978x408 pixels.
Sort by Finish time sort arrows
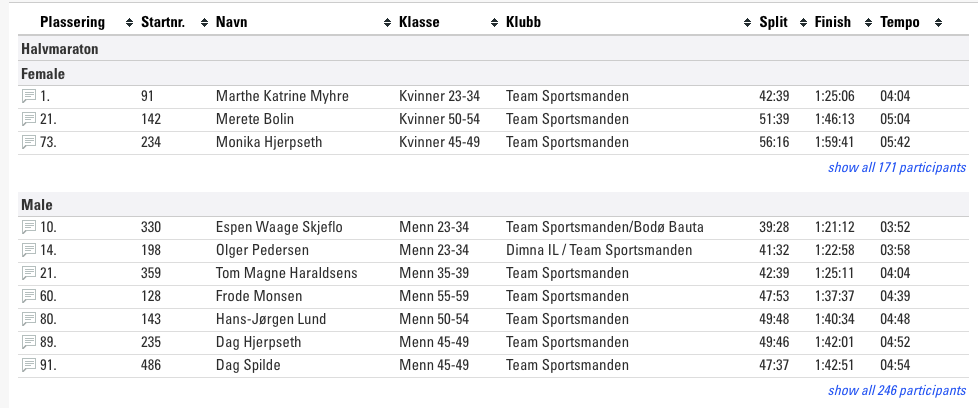[869, 23]
